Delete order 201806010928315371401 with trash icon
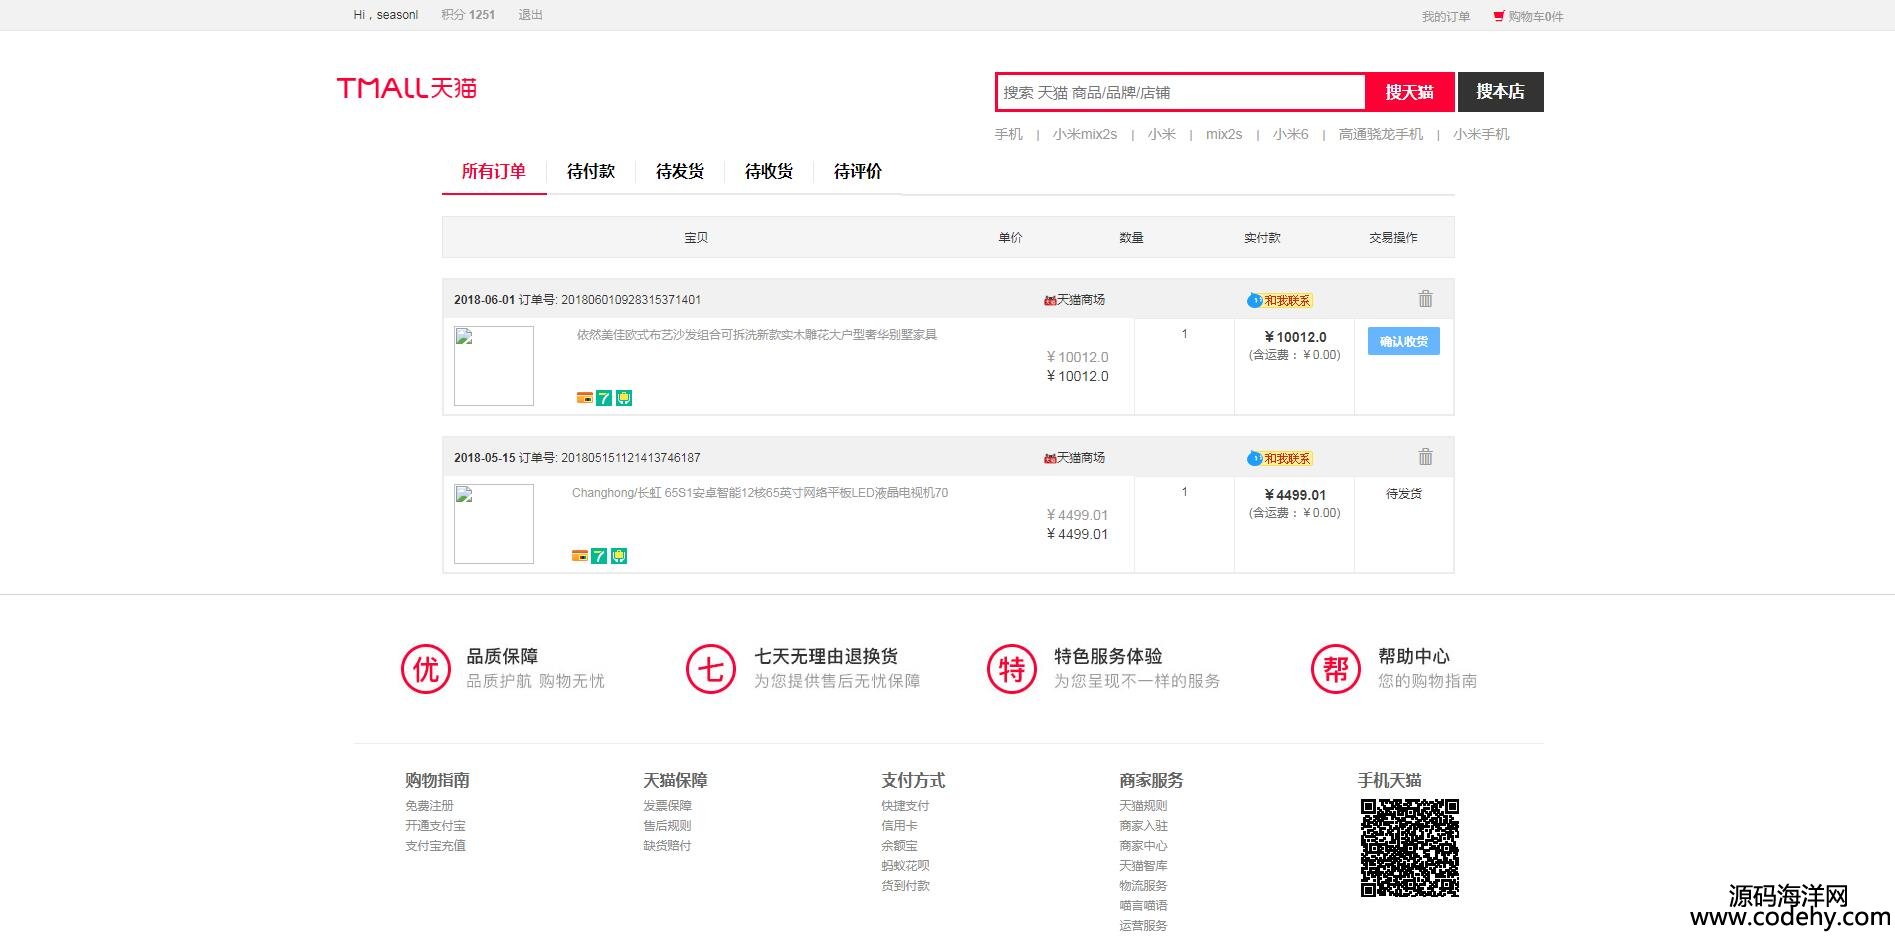The width and height of the screenshot is (1895, 937). pyautogui.click(x=1425, y=299)
